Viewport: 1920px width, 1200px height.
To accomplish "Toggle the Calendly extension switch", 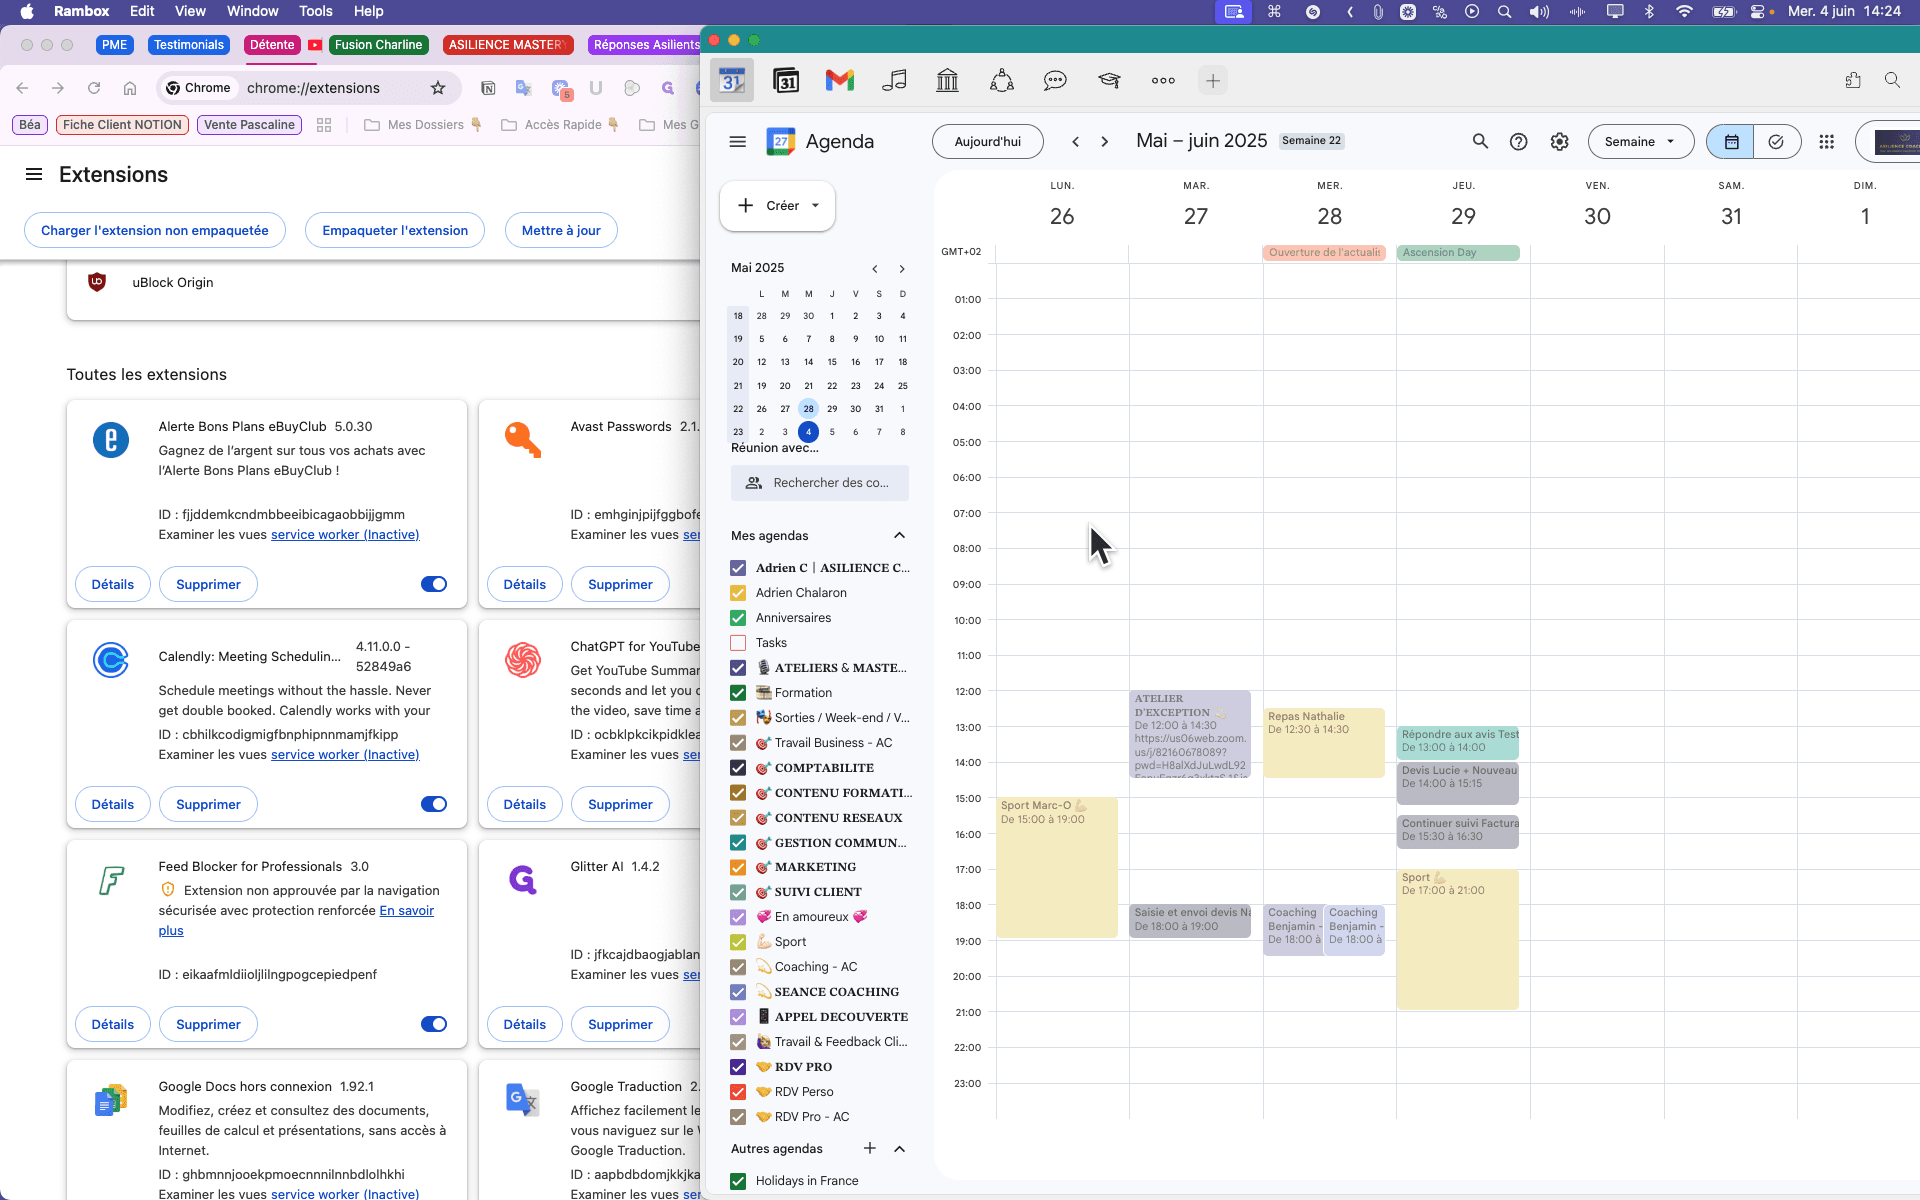I will [434, 804].
